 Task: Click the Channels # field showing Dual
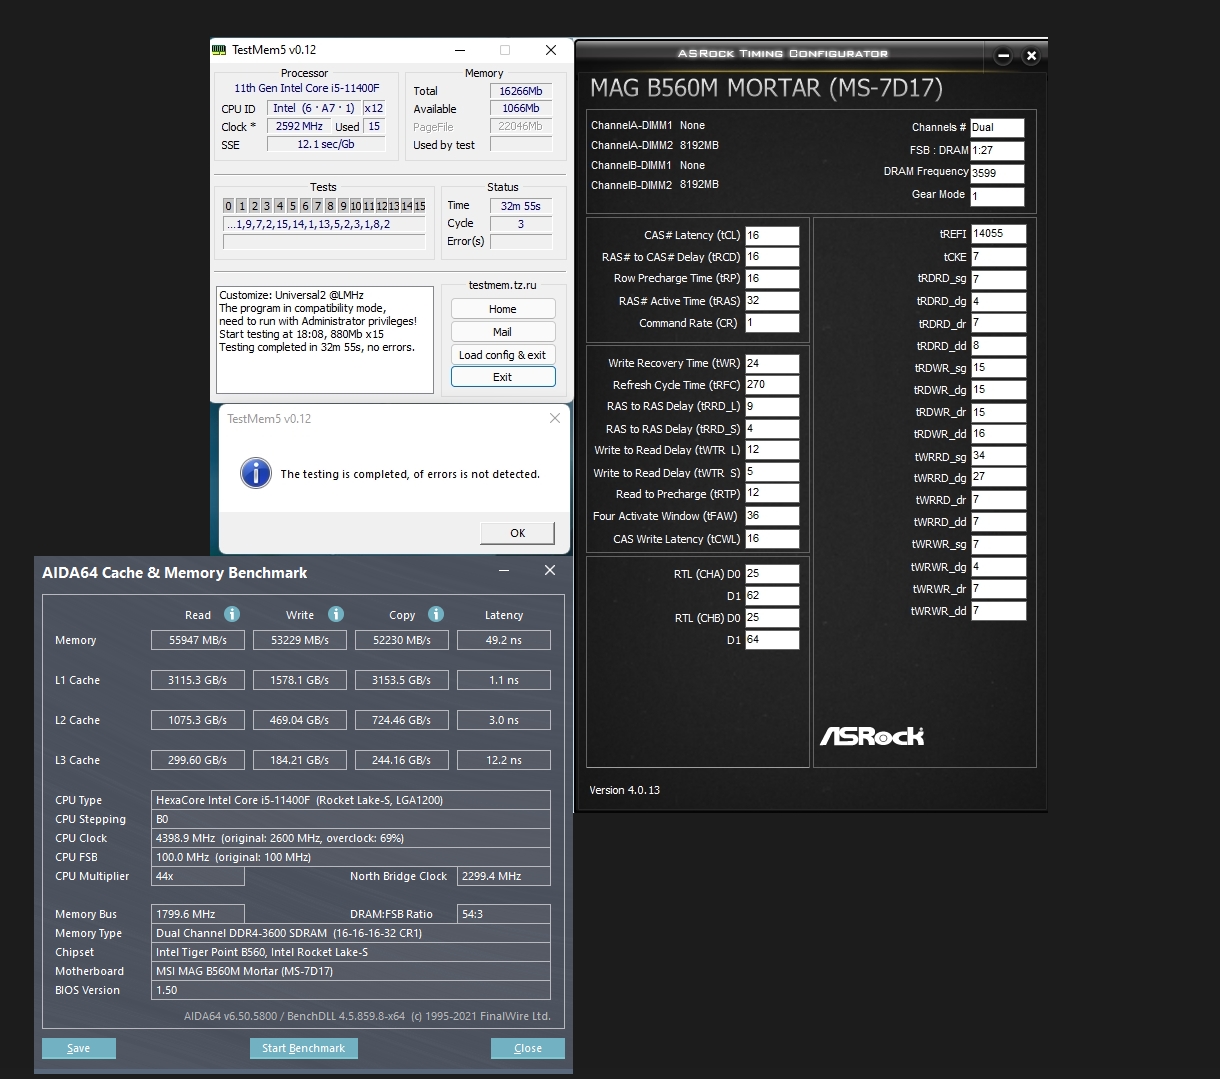coord(997,128)
